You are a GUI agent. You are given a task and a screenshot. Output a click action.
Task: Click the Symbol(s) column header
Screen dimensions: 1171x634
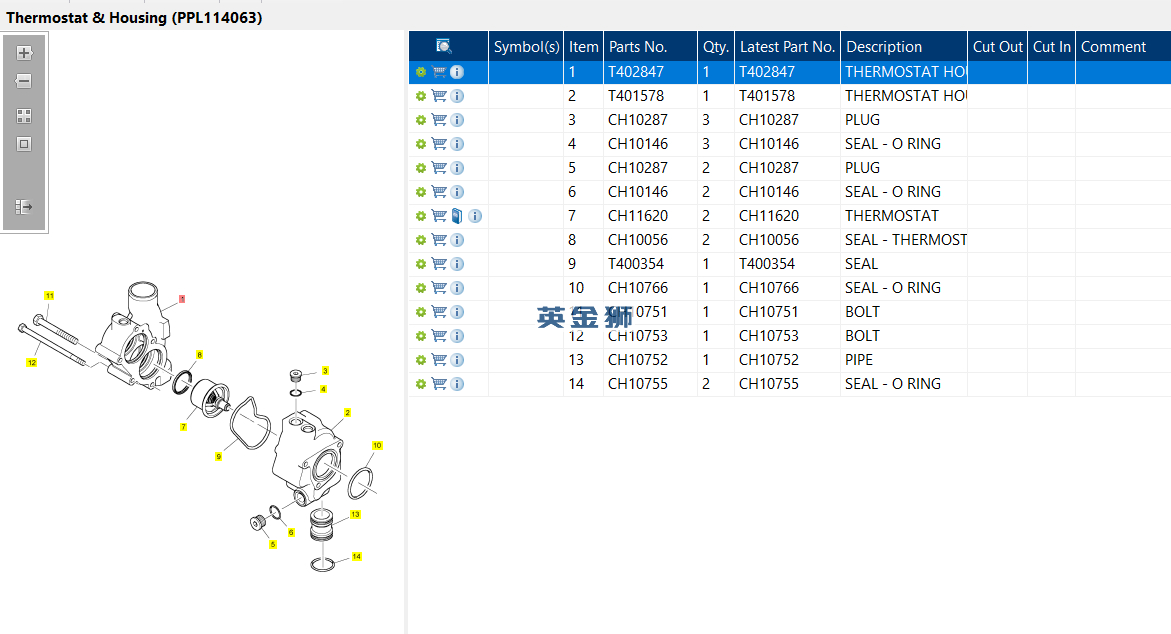526,46
